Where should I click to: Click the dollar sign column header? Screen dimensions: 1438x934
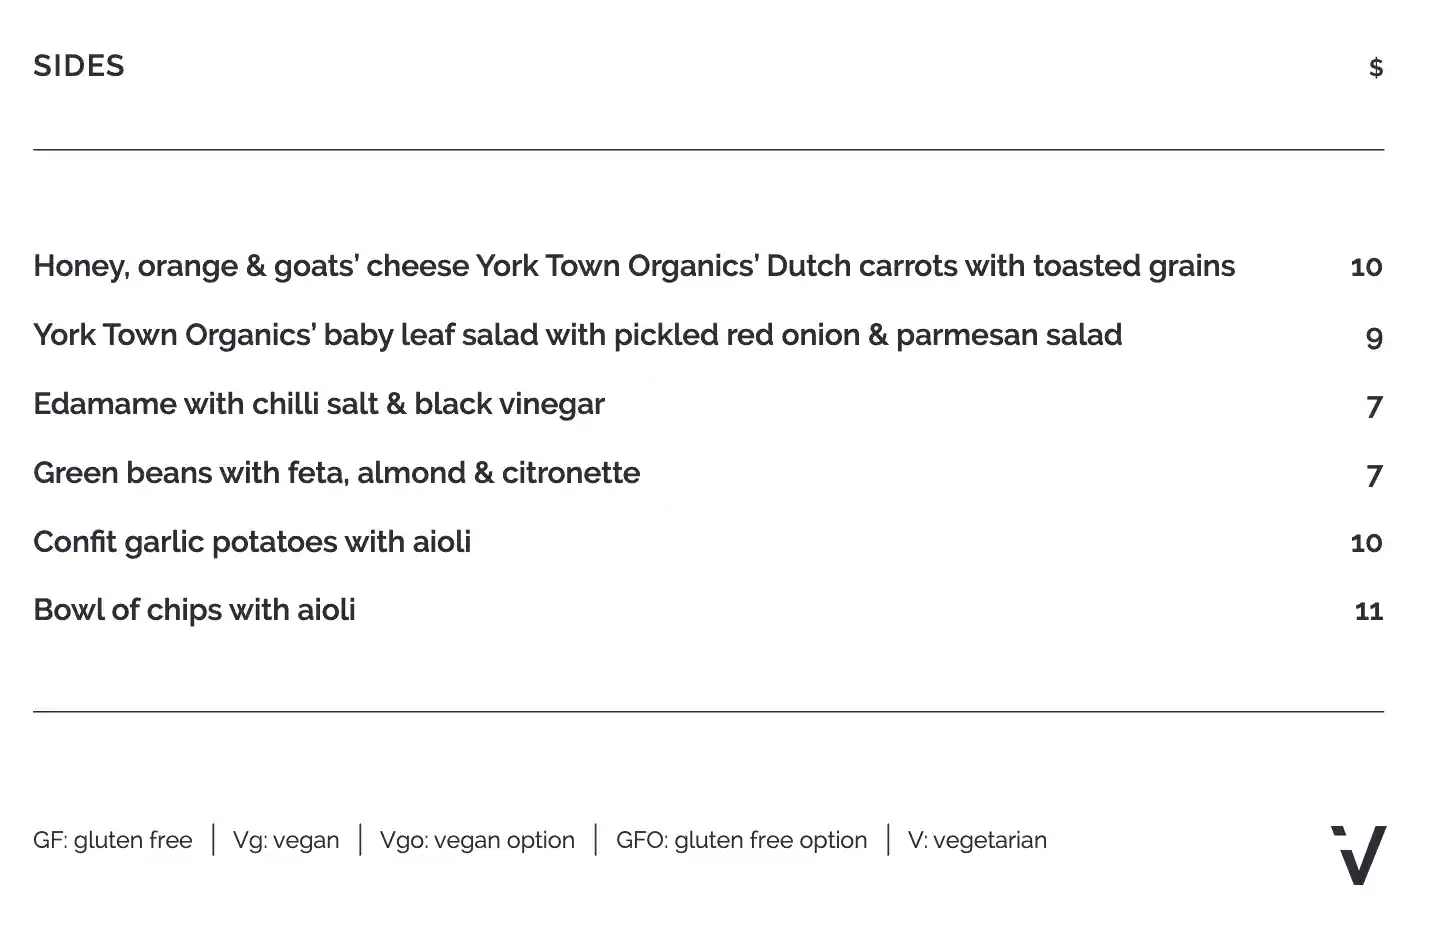(1376, 67)
